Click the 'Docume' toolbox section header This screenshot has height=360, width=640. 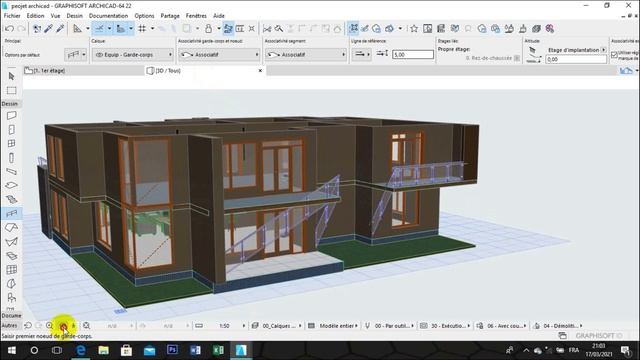(11, 316)
